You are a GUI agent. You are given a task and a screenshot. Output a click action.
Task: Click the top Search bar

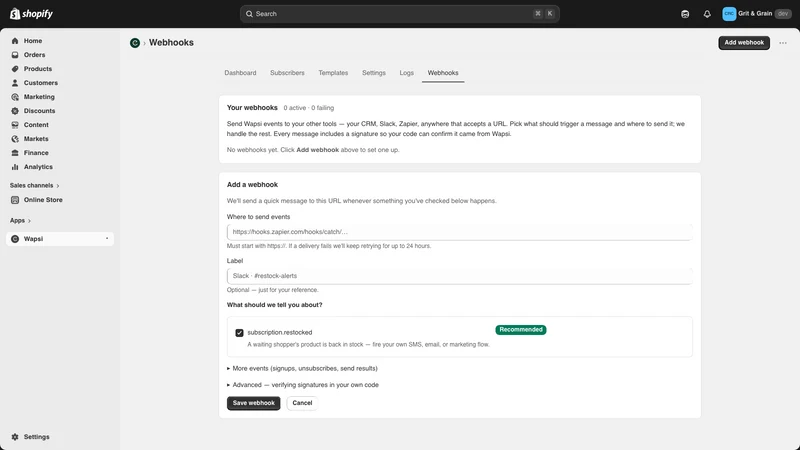pos(399,14)
